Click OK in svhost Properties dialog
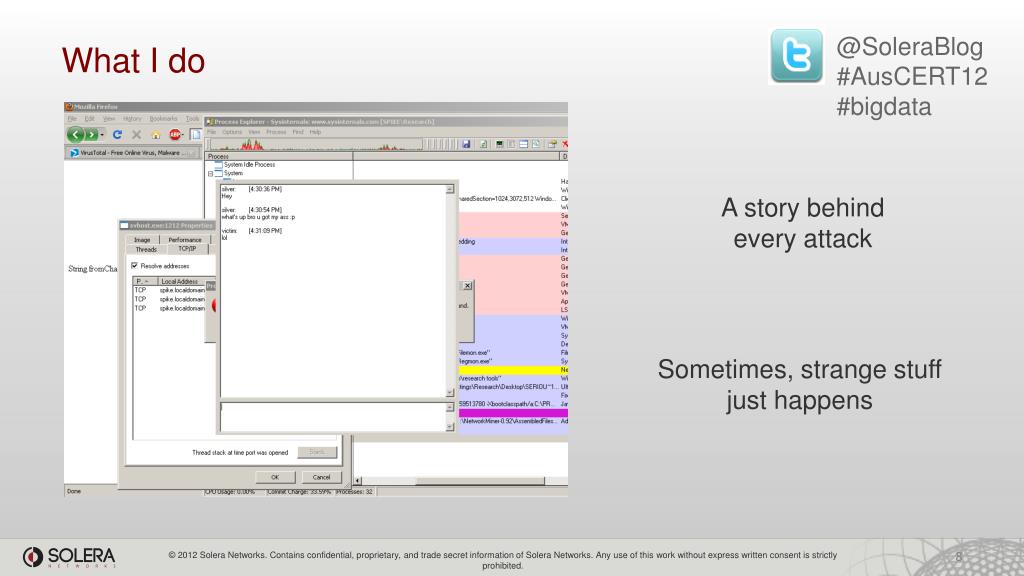The height and width of the screenshot is (576, 1024). click(275, 477)
